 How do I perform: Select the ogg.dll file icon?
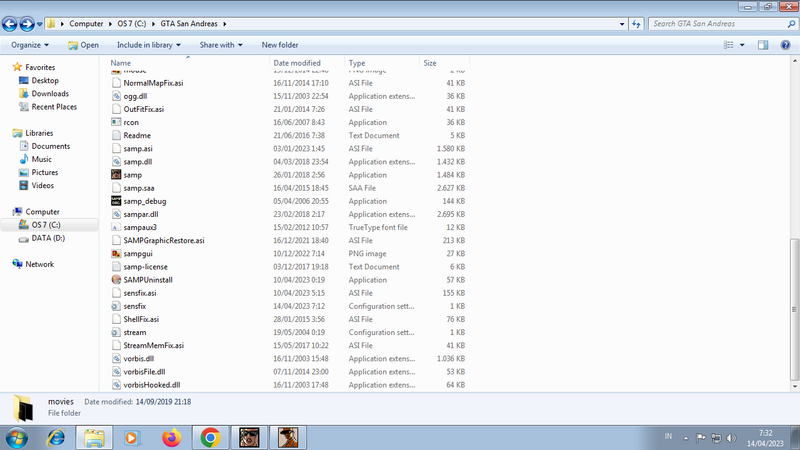pyautogui.click(x=116, y=96)
